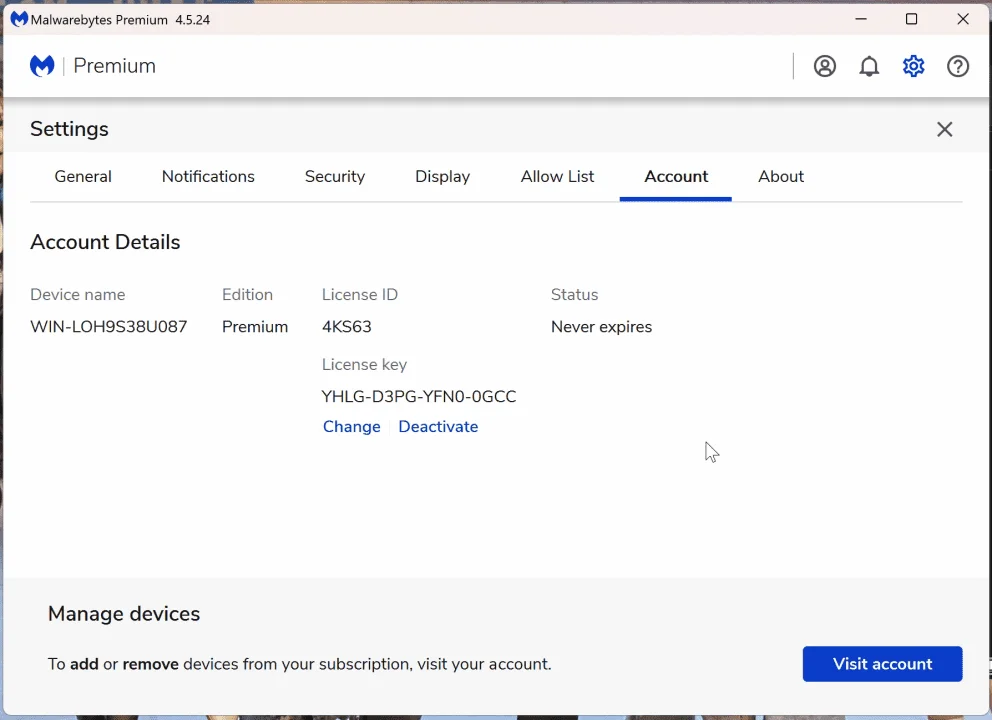This screenshot has width=992, height=720.
Task: Click the Never expires status text
Action: pos(601,326)
